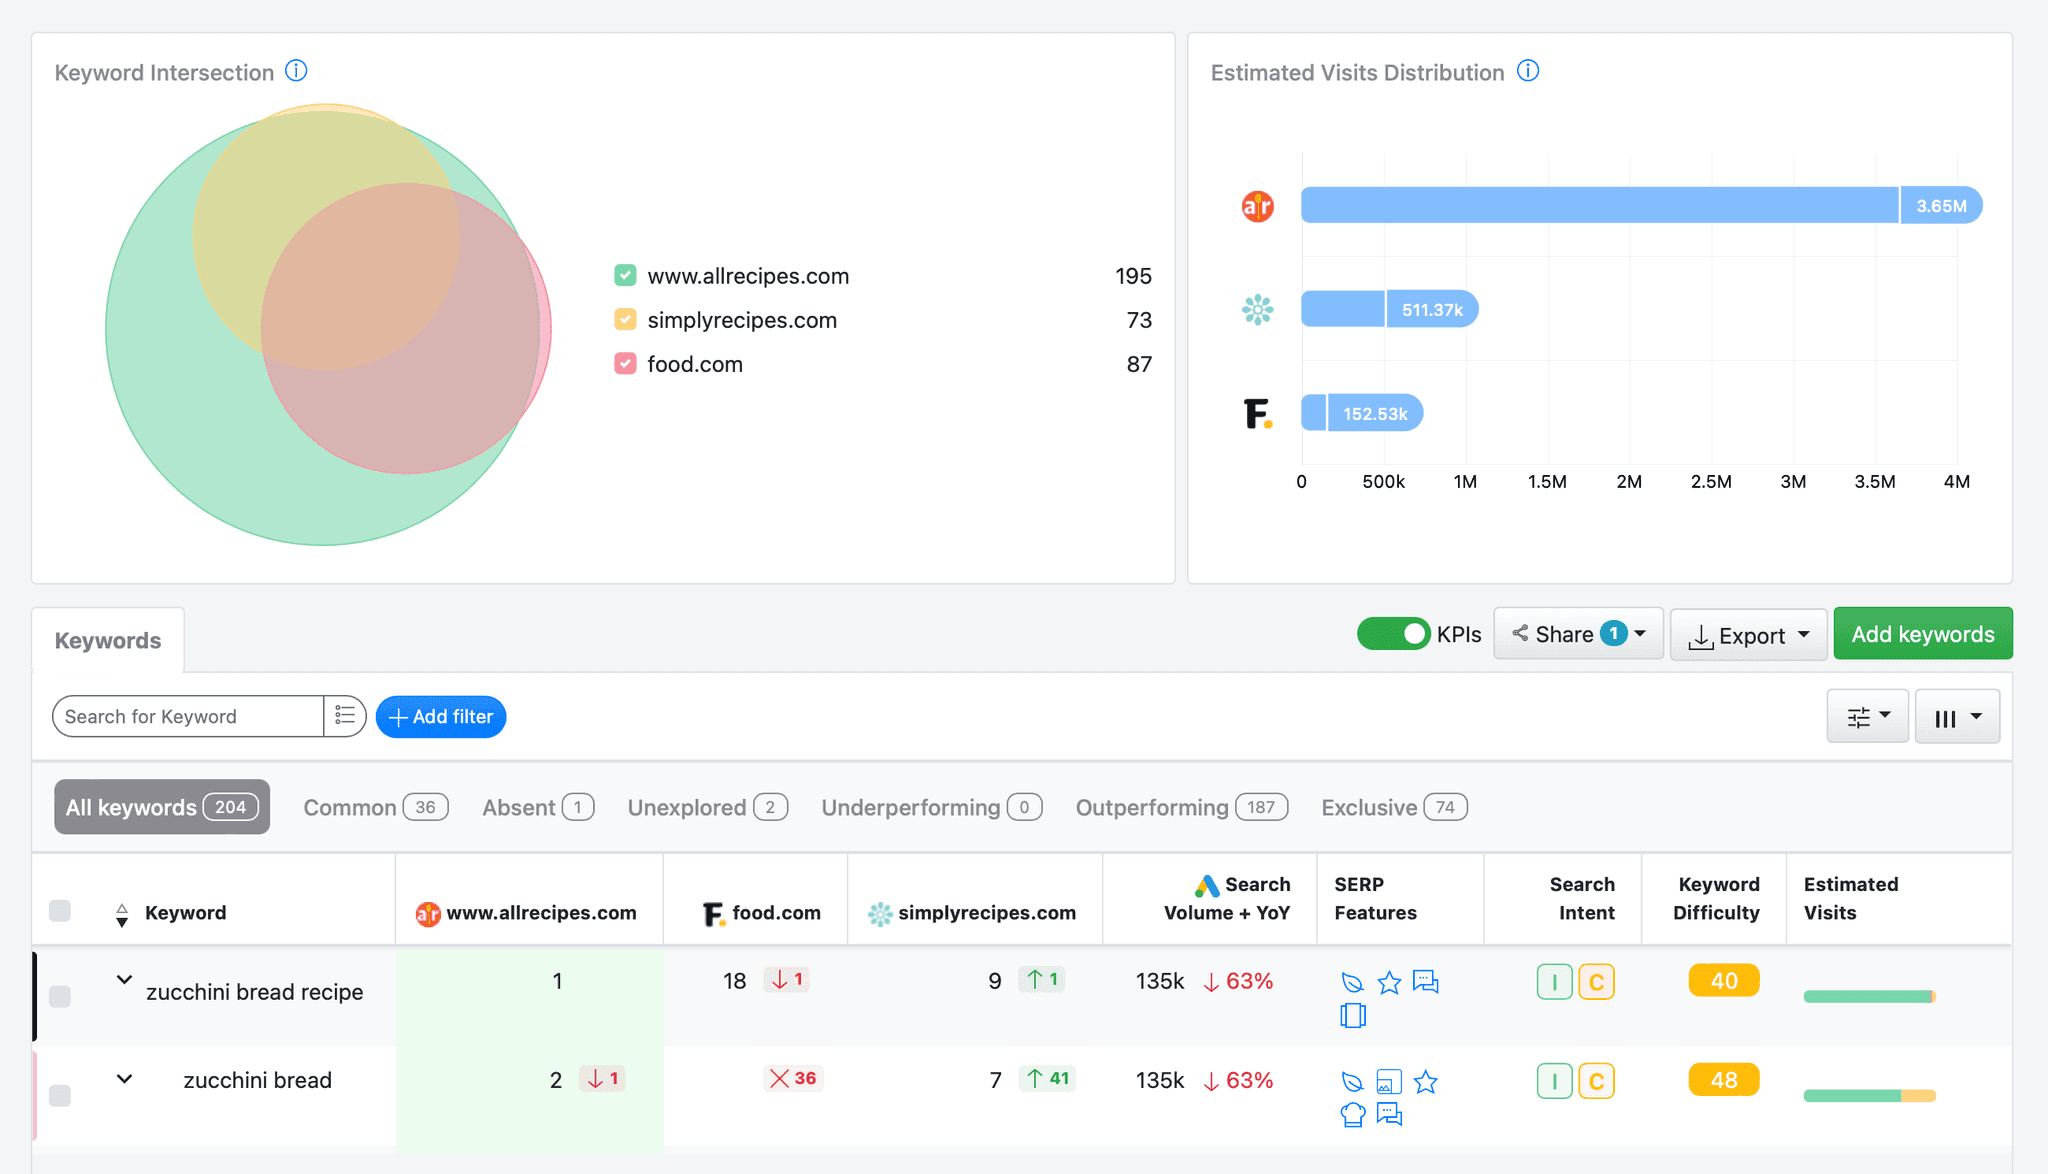Select the zucchini bread row checkbox
Image resolution: width=2048 pixels, height=1174 pixels.
click(x=60, y=1095)
